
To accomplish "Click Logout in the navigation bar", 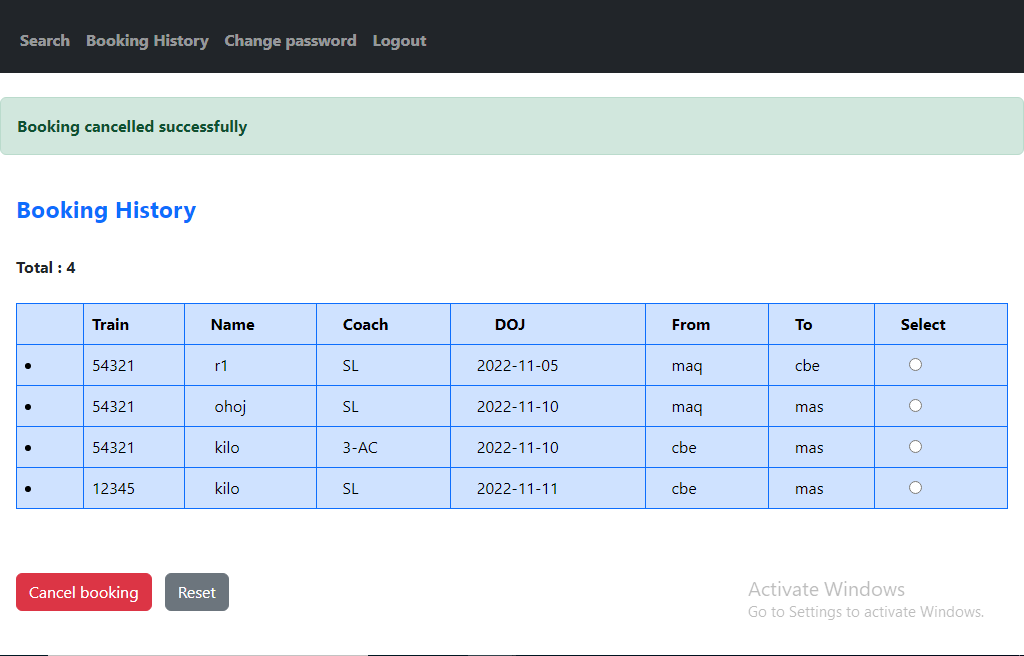I will 399,41.
